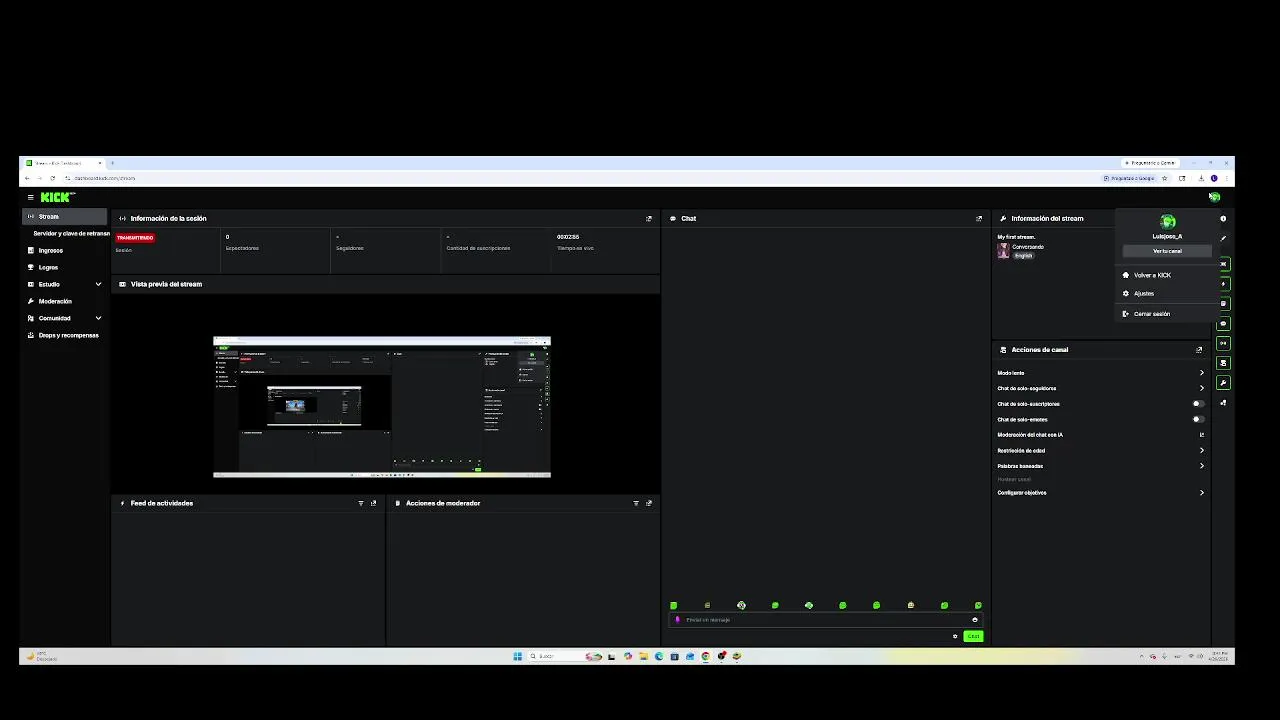
Task: Toggle the chat panel icon in right rail
Action: (1223, 323)
